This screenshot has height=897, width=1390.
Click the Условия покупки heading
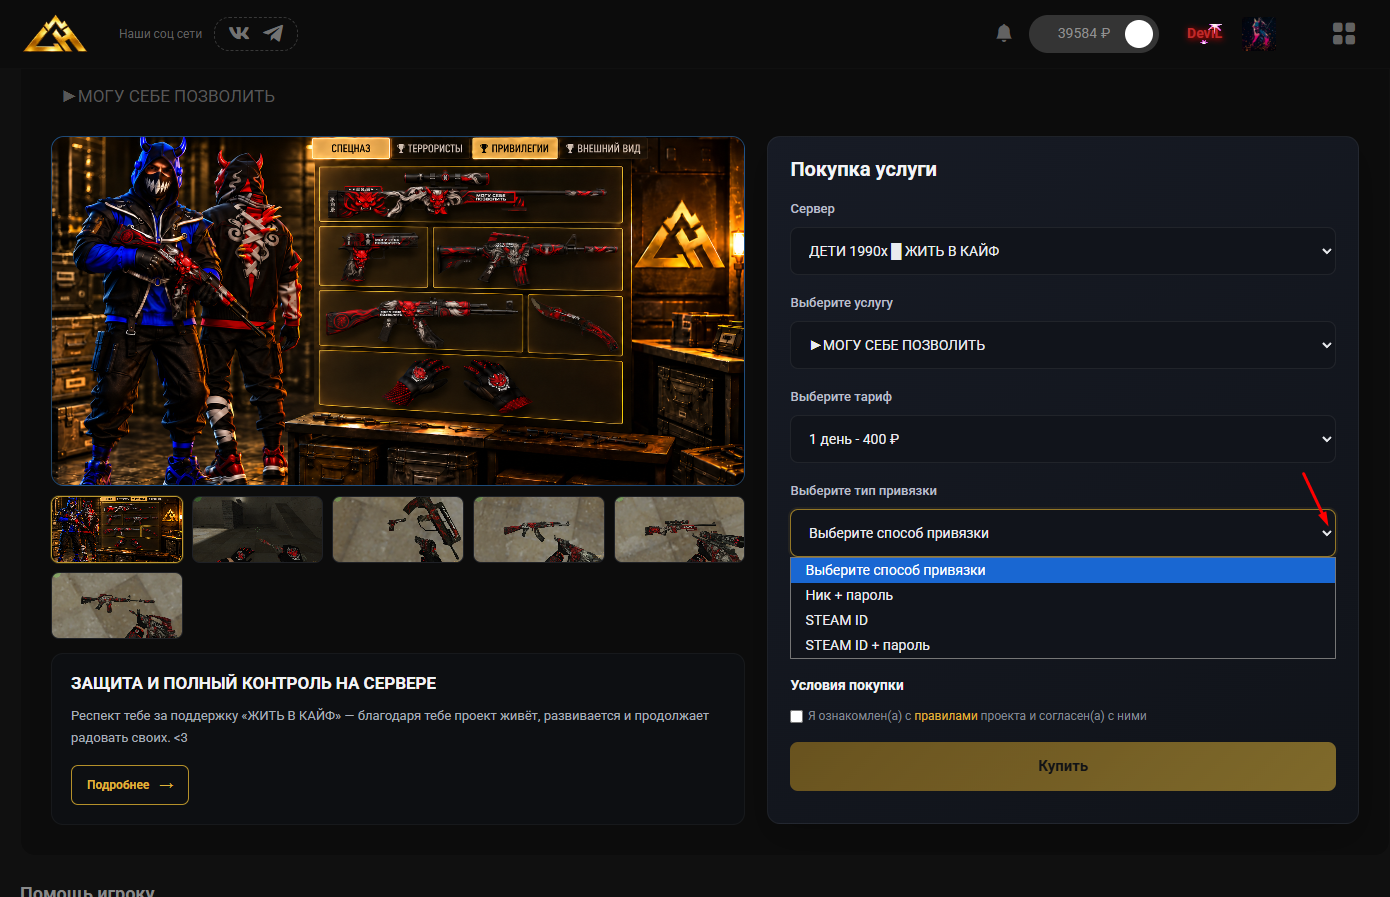(847, 685)
